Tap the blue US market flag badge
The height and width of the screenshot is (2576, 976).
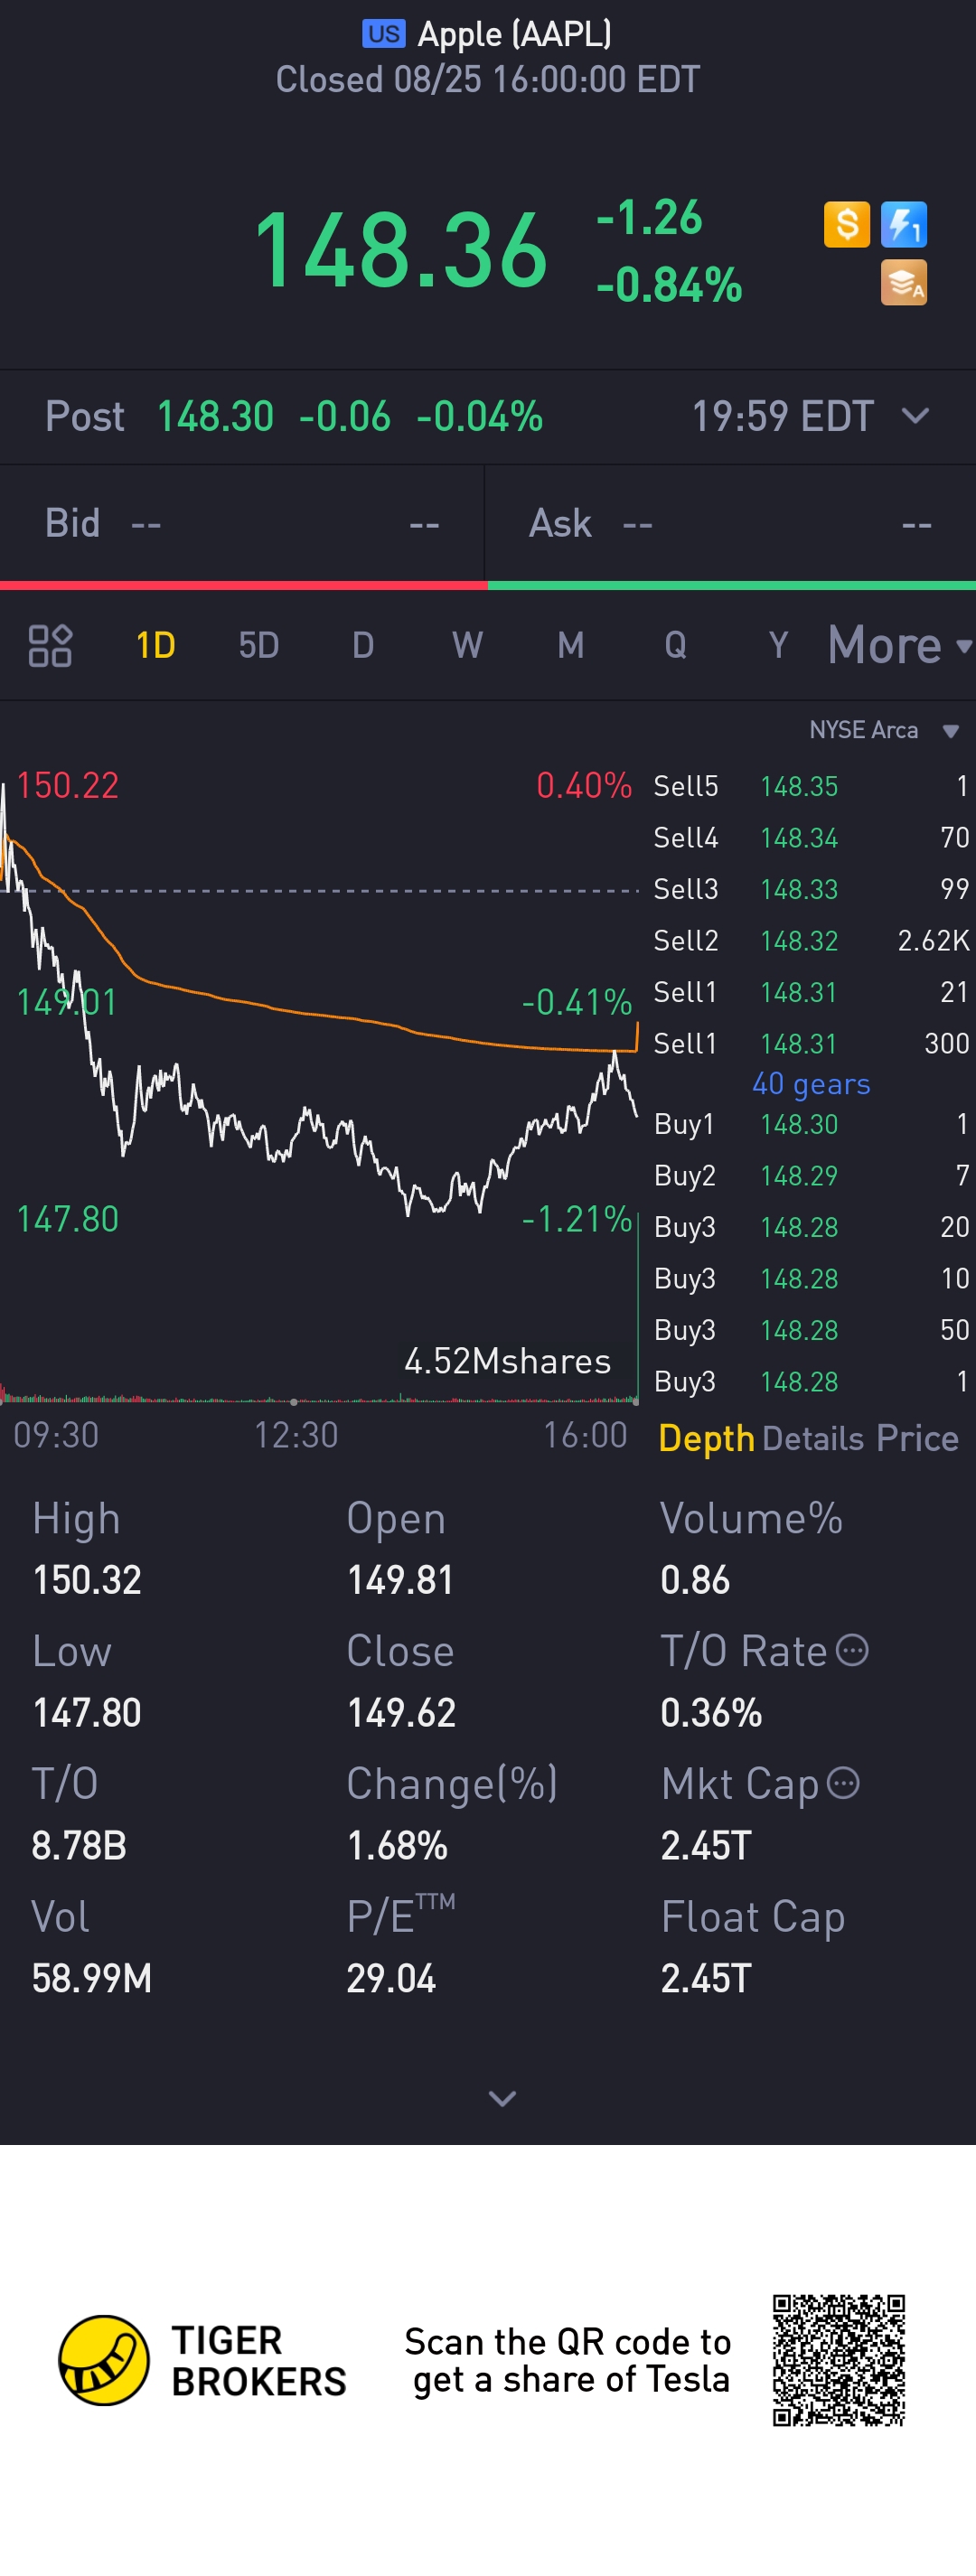(x=384, y=34)
